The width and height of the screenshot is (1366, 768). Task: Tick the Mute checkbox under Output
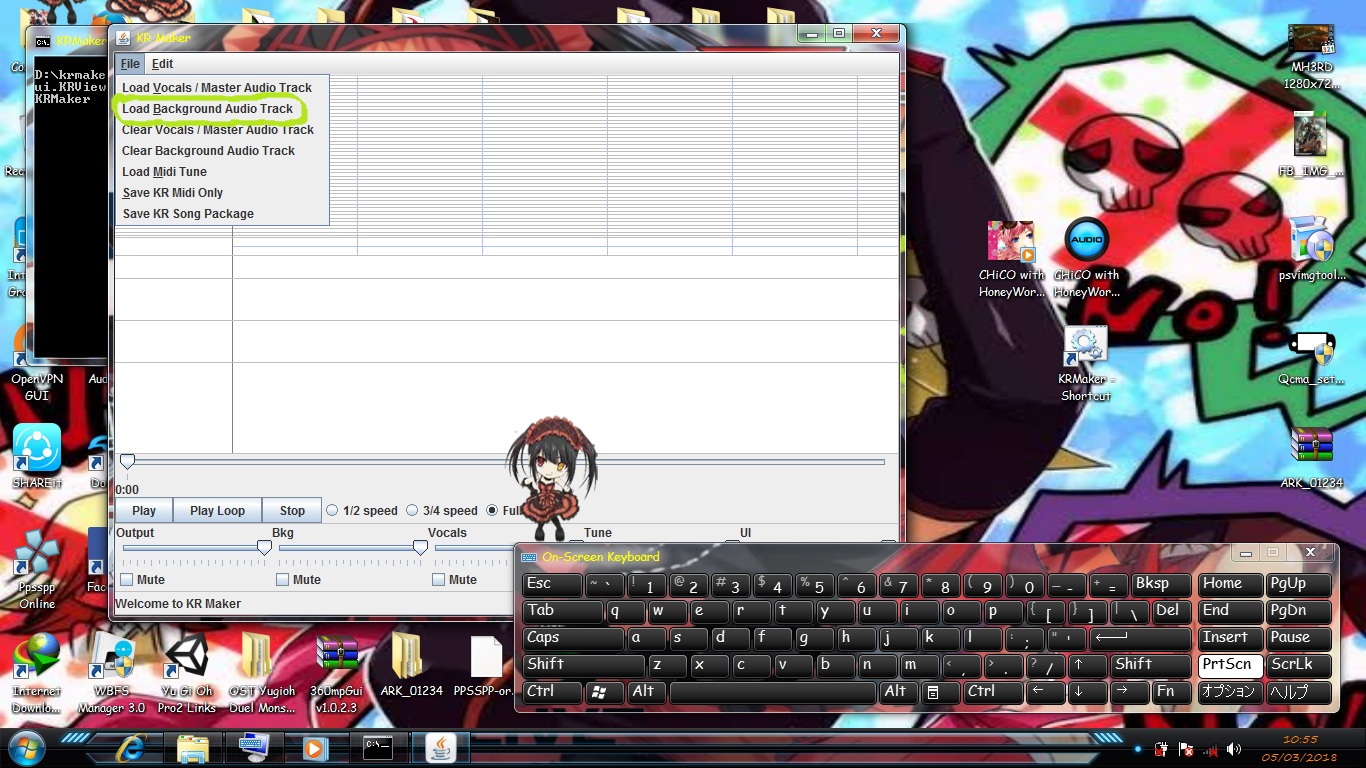click(127, 580)
